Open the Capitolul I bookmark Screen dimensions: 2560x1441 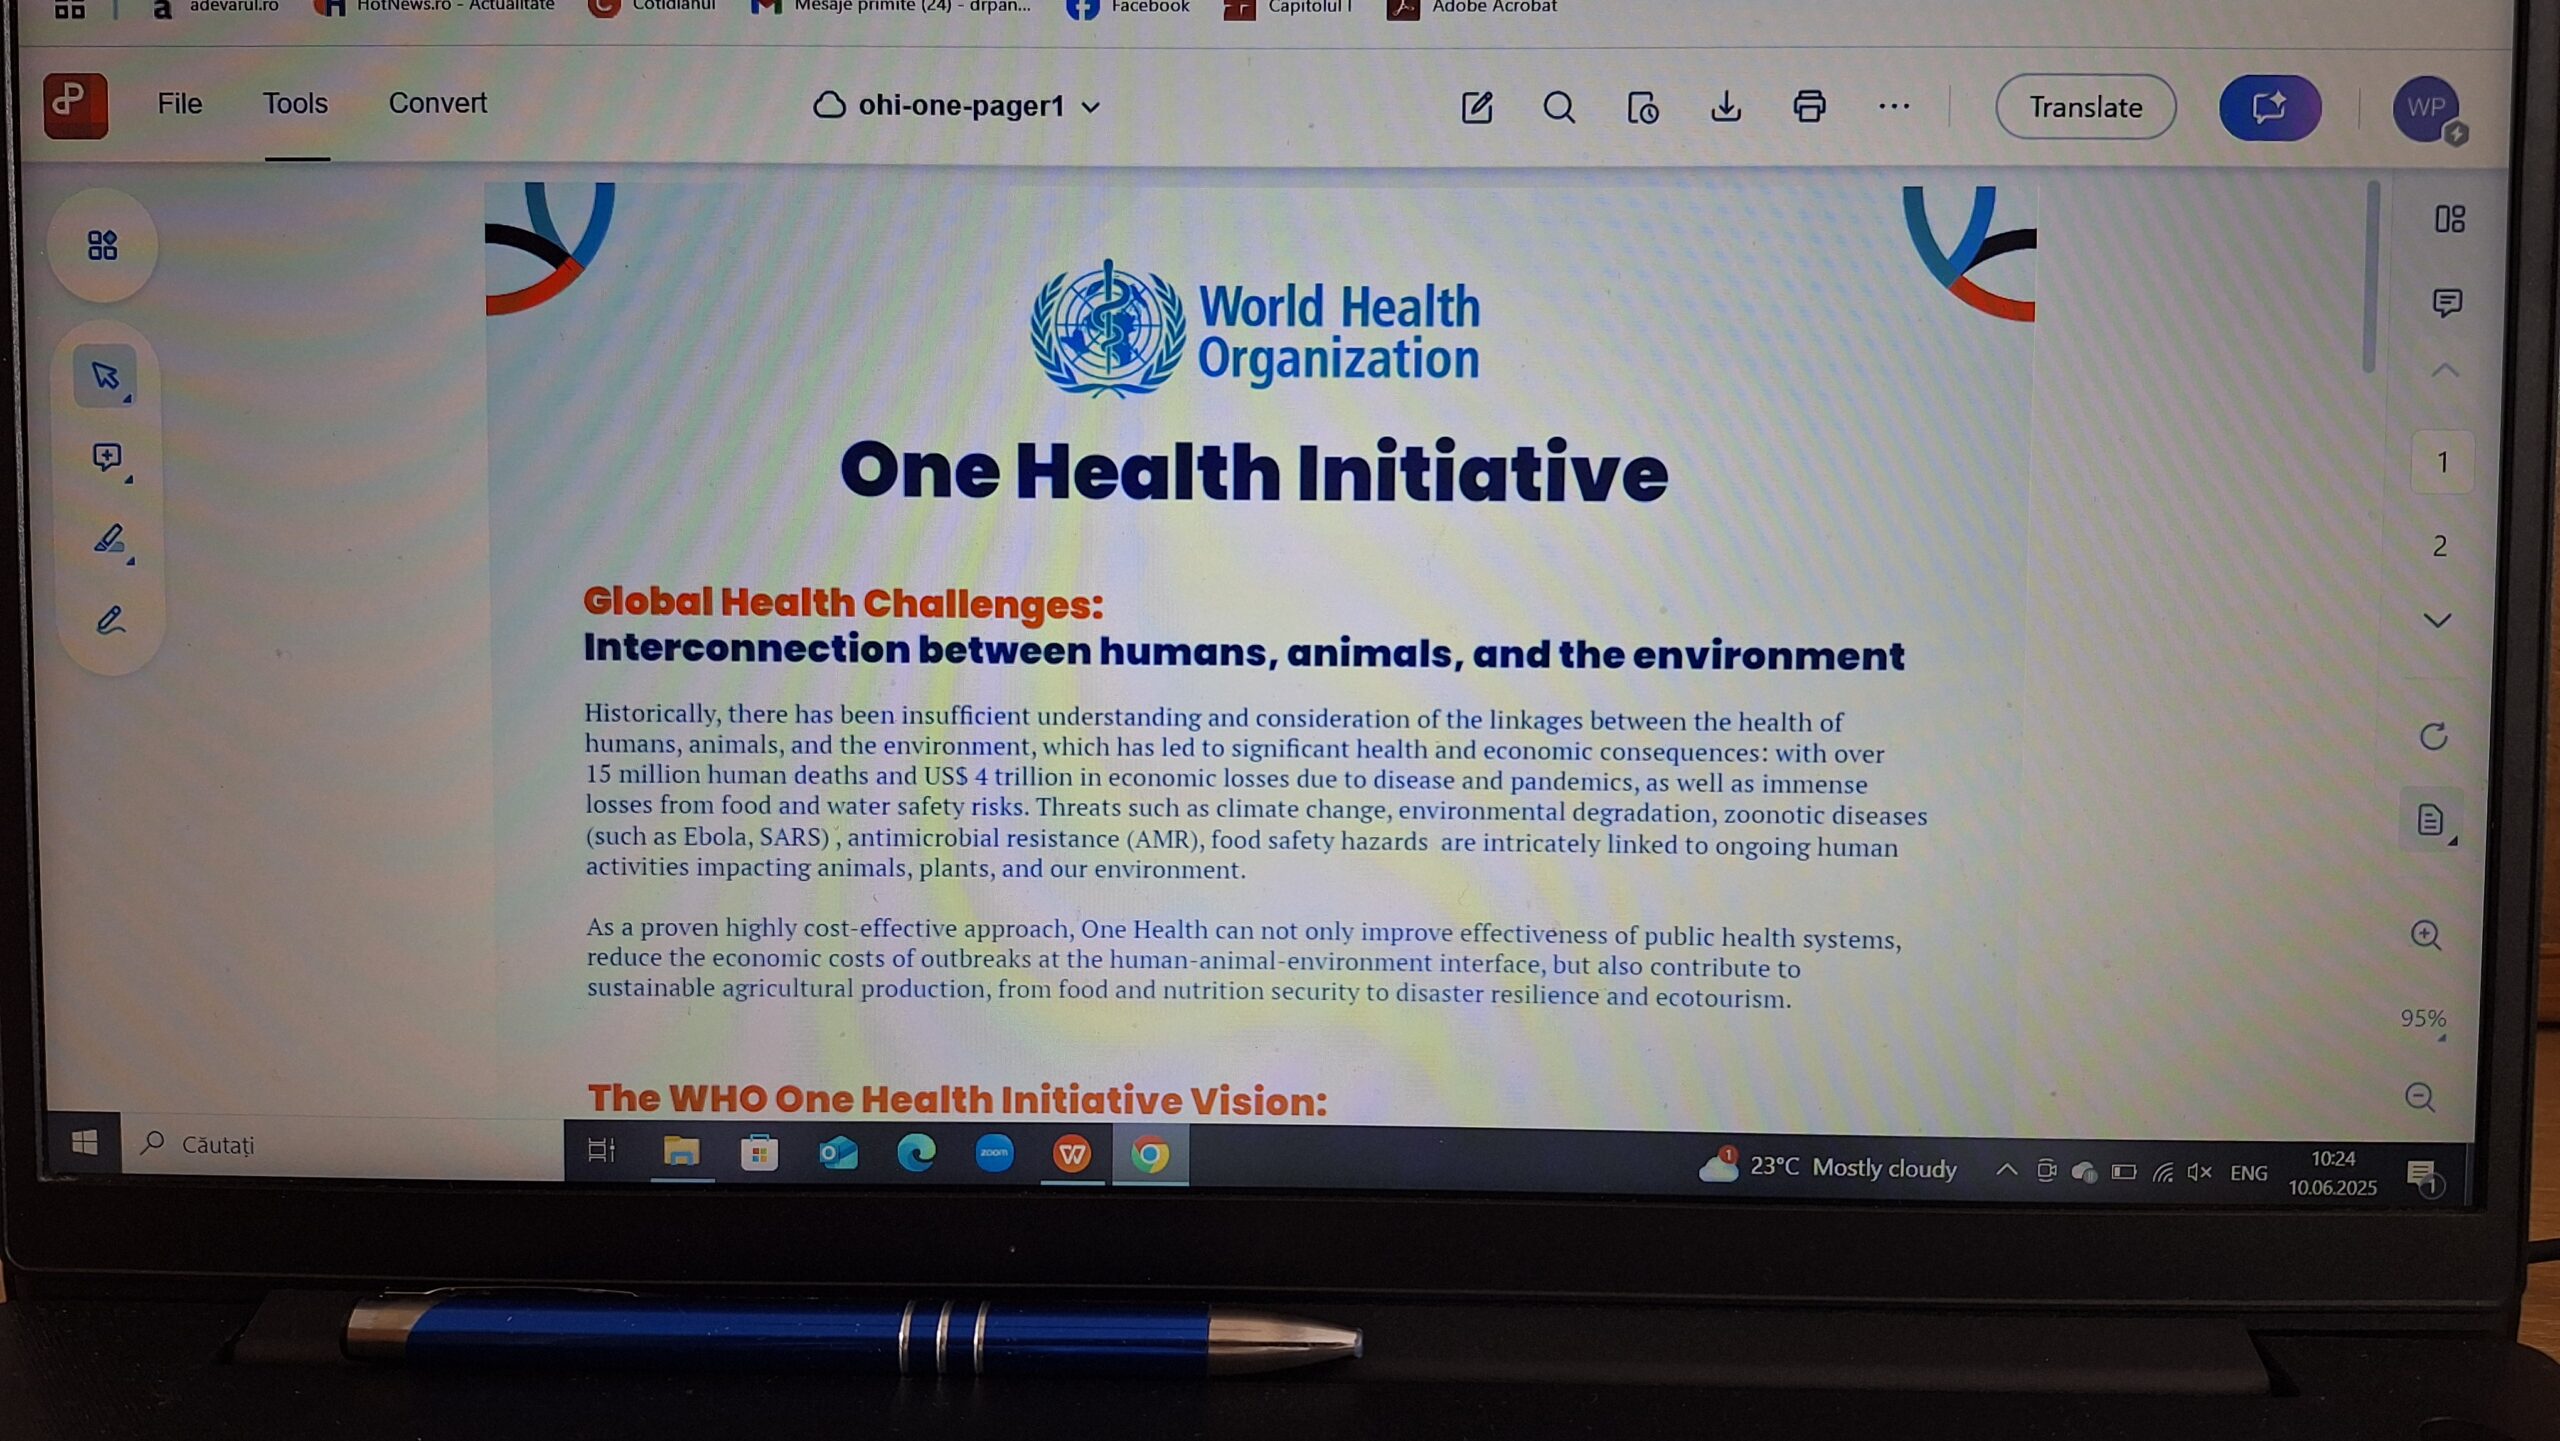tap(1288, 8)
